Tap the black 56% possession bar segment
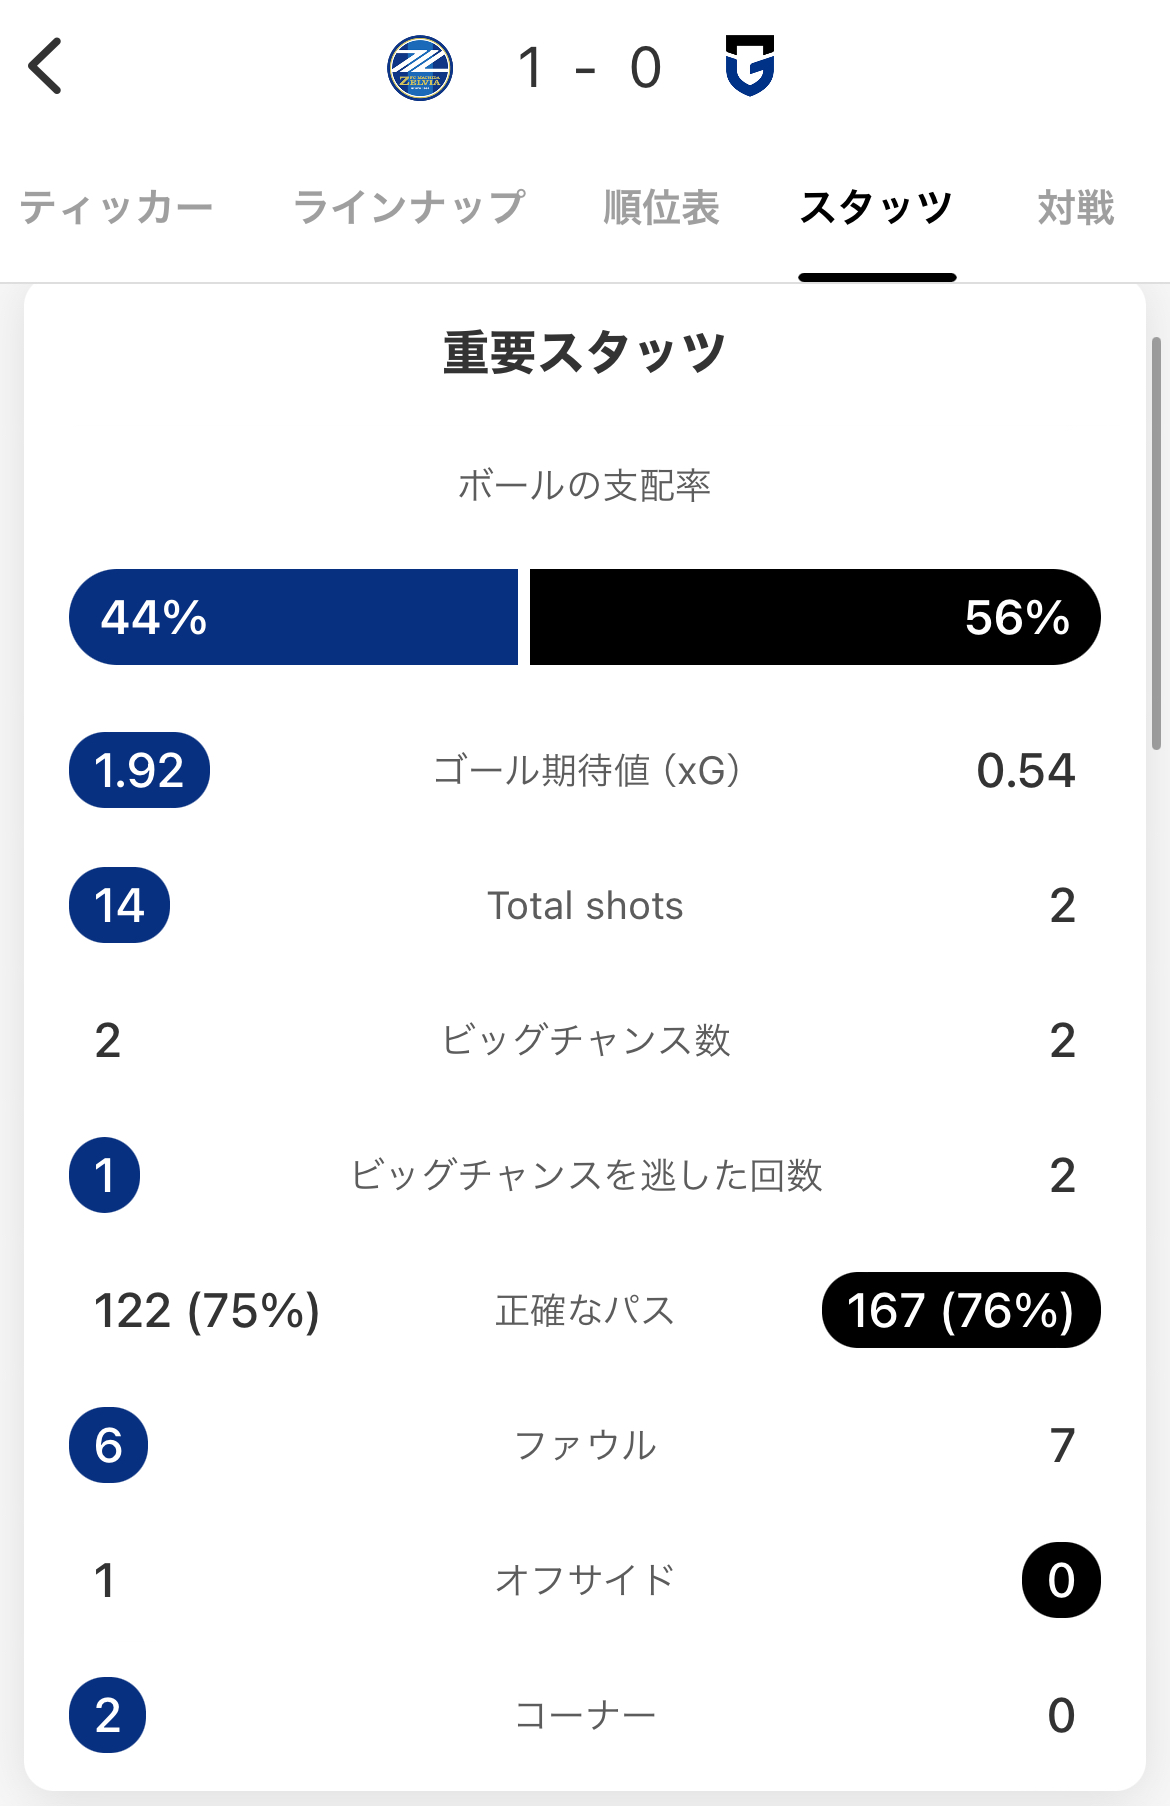The width and height of the screenshot is (1170, 1806). pyautogui.click(x=814, y=617)
